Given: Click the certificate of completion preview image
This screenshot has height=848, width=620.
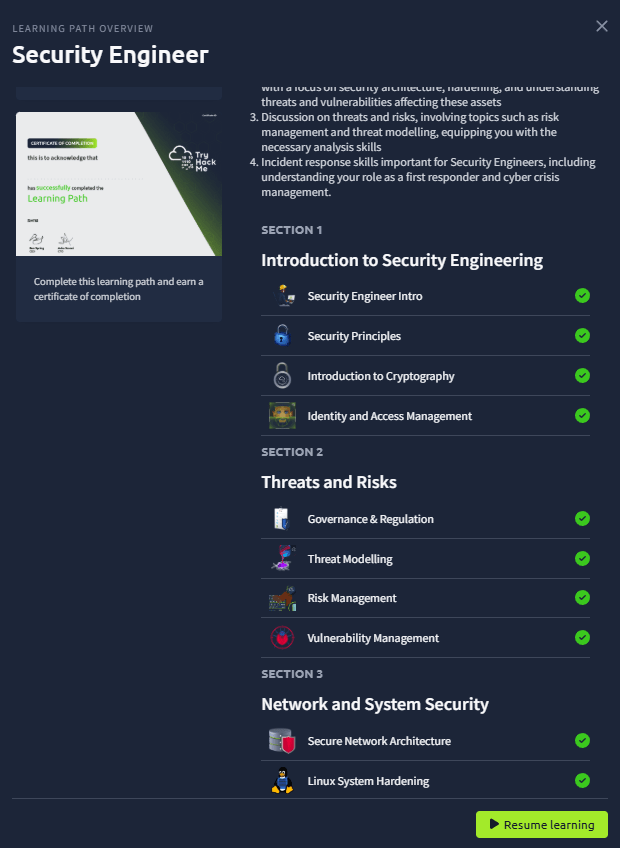Looking at the screenshot, I should click(x=119, y=184).
